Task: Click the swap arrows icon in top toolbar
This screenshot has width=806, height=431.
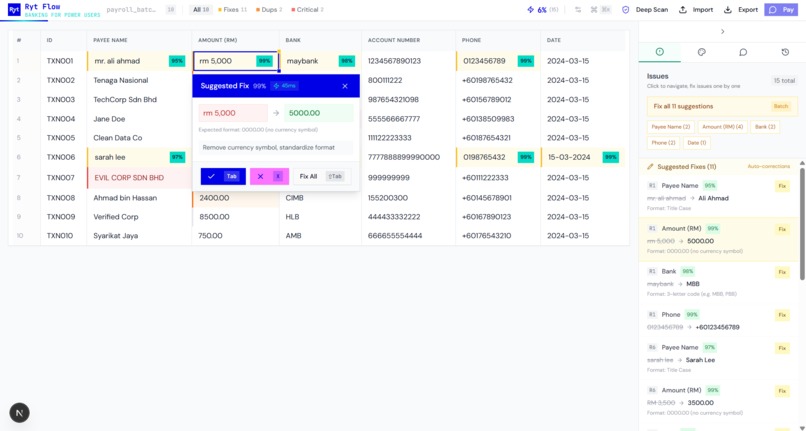Action: click(578, 10)
